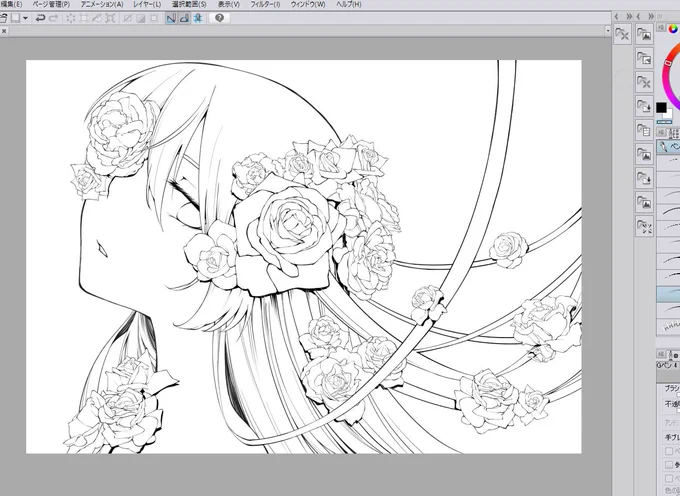Click the black main color swatch
The width and height of the screenshot is (680, 496).
tap(661, 107)
